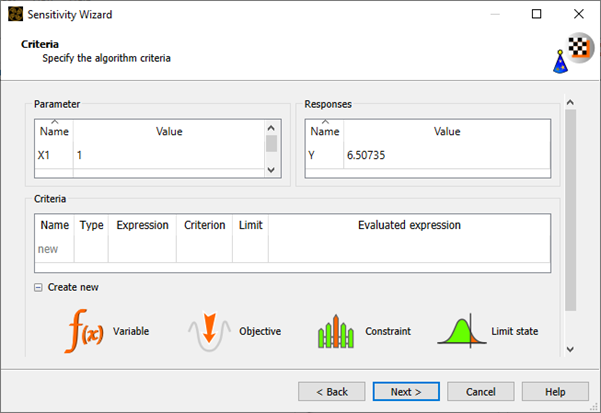This screenshot has height=413, width=601.
Task: Click the Criterion column header
Action: click(x=204, y=225)
